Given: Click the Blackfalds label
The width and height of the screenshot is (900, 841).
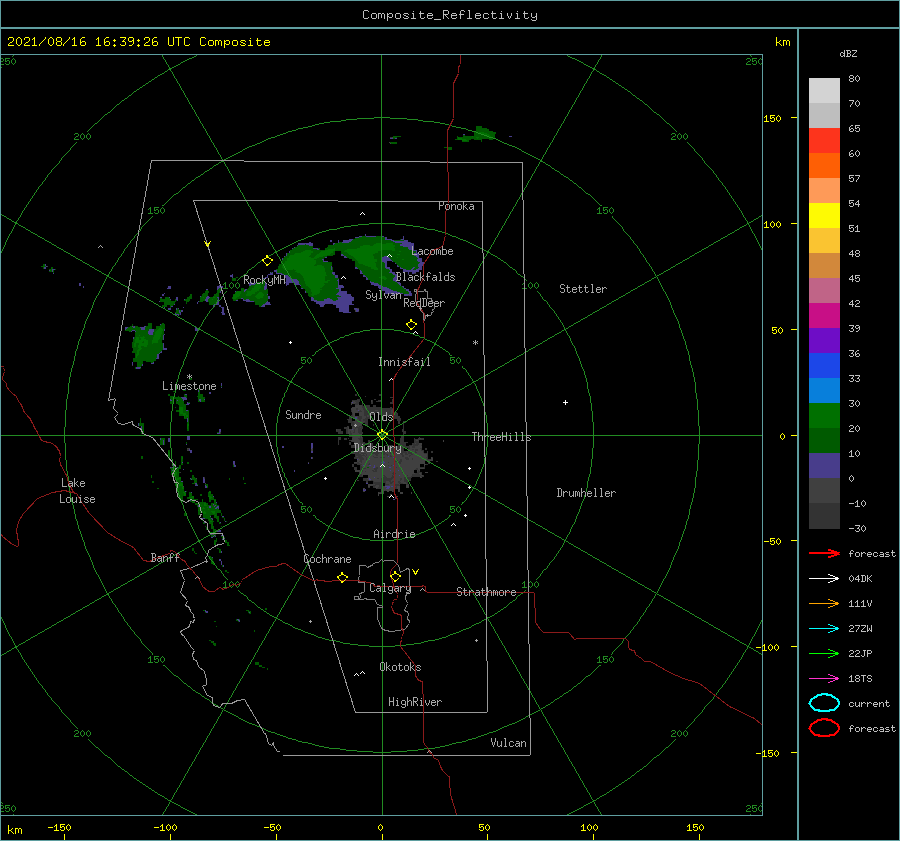Looking at the screenshot, I should (425, 277).
